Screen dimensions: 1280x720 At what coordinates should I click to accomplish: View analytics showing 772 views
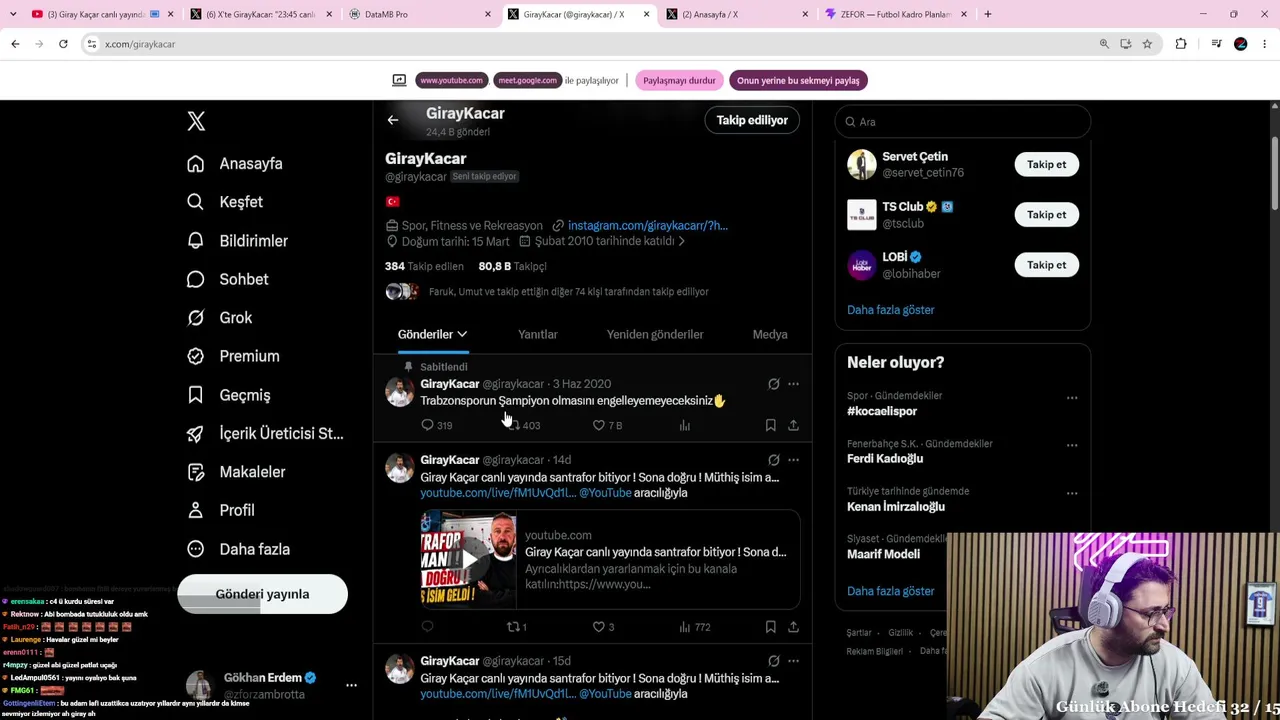(694, 627)
